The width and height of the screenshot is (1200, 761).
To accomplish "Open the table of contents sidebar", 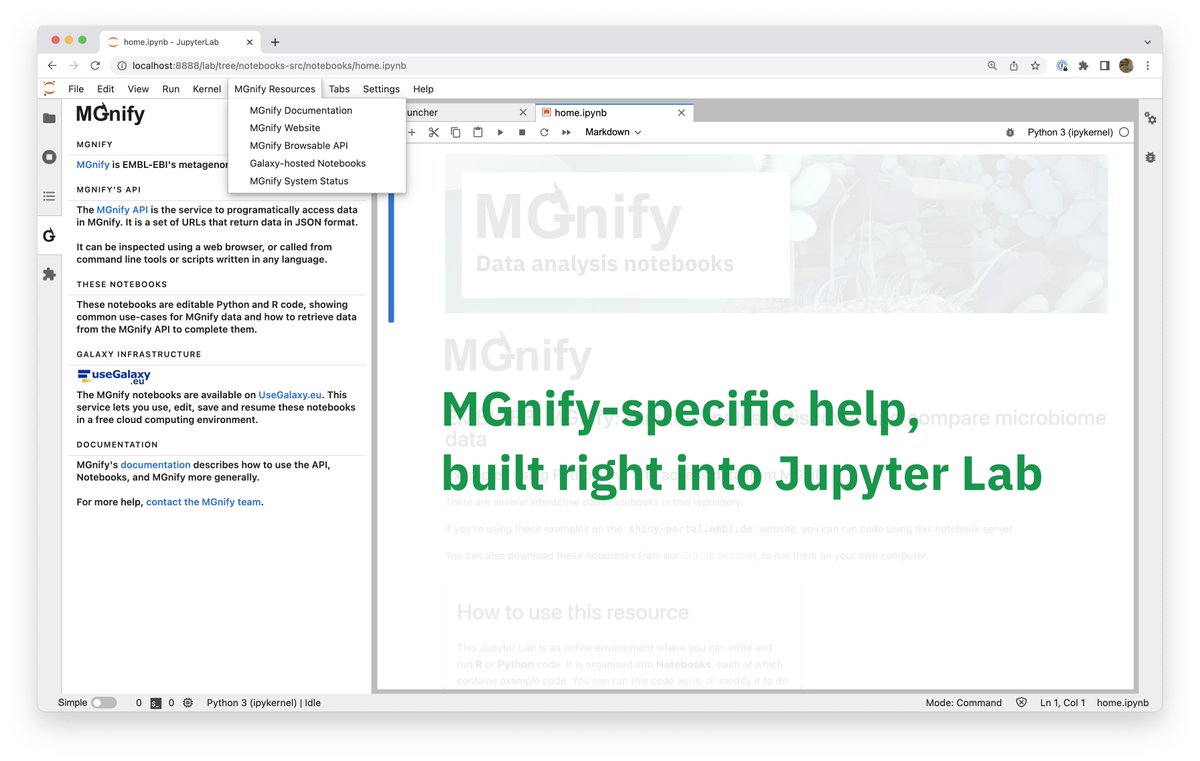I will [49, 196].
